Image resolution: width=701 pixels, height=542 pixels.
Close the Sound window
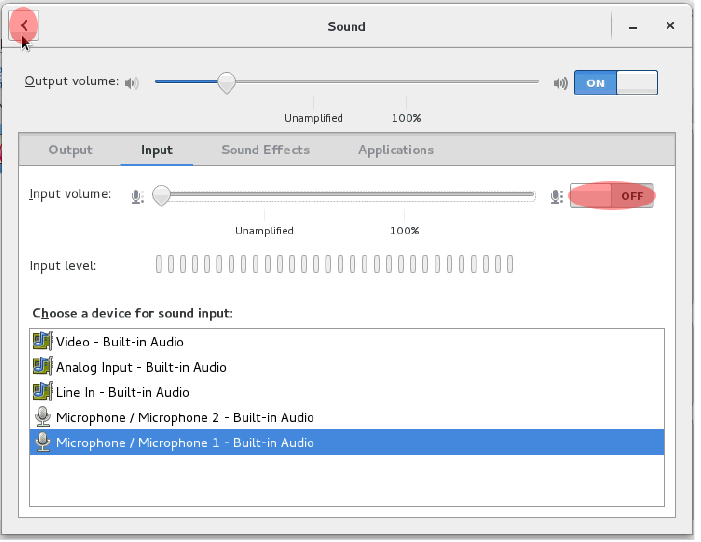(670, 26)
